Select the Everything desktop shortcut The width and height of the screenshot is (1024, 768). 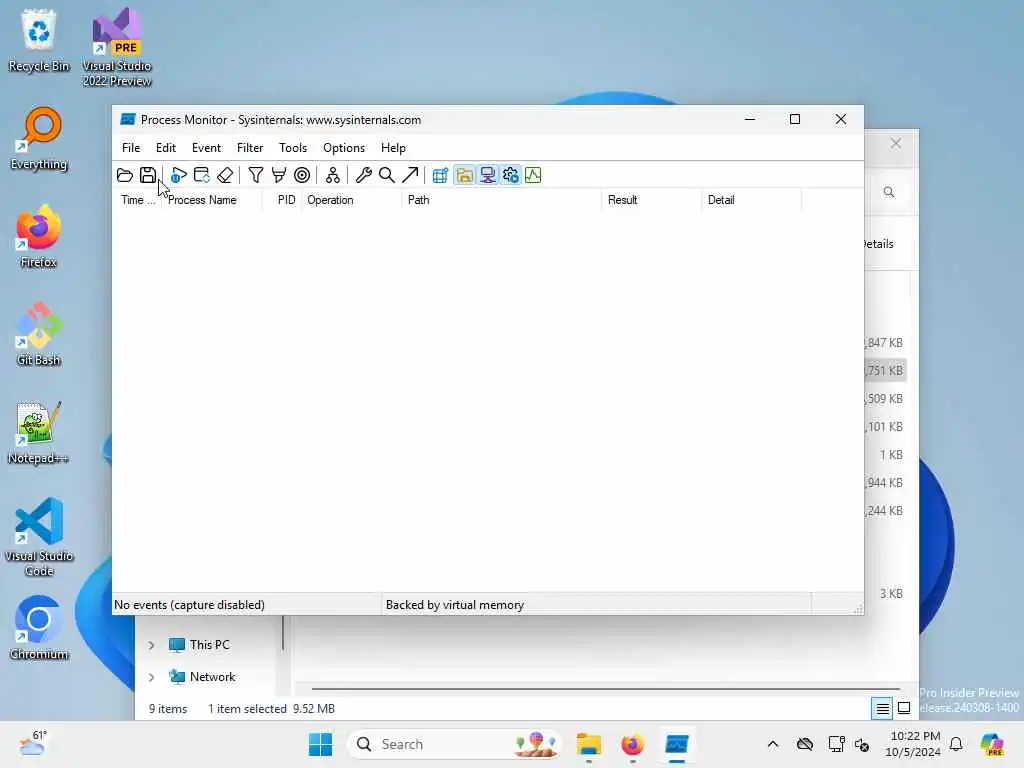click(39, 138)
